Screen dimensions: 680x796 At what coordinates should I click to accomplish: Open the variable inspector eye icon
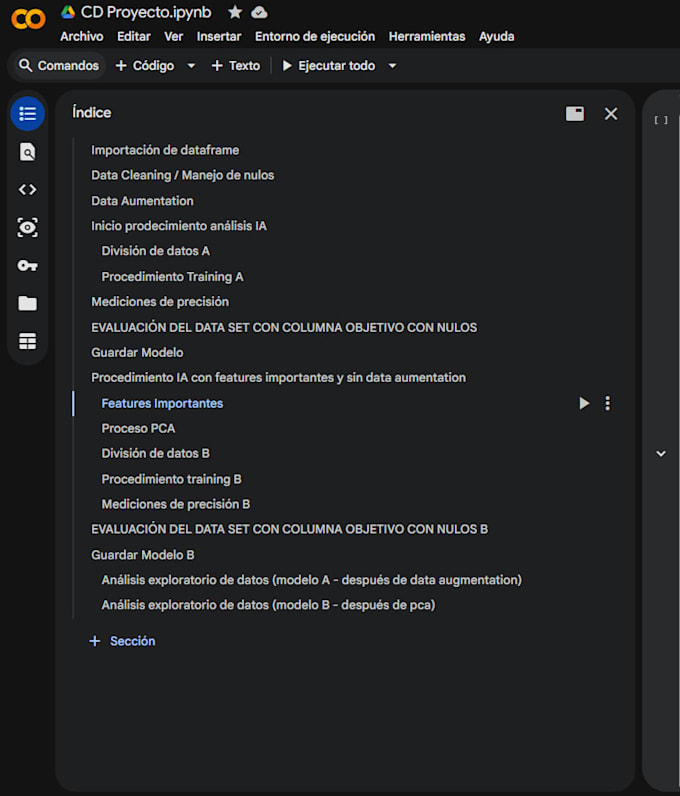pyautogui.click(x=27, y=227)
